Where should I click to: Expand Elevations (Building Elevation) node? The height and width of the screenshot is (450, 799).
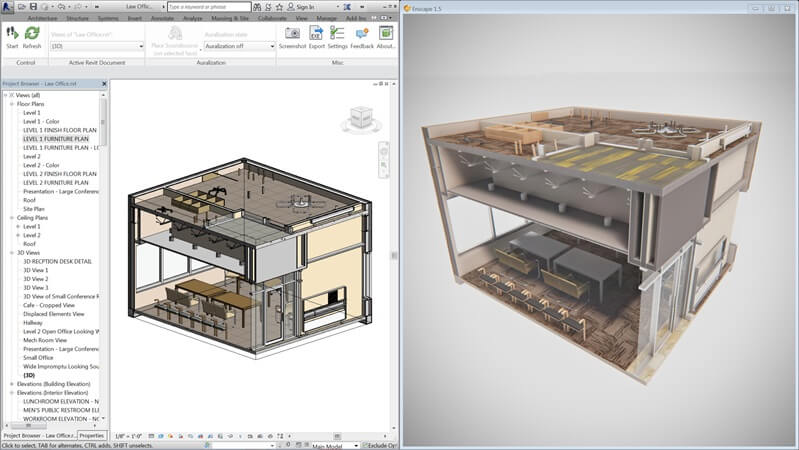coord(12,384)
